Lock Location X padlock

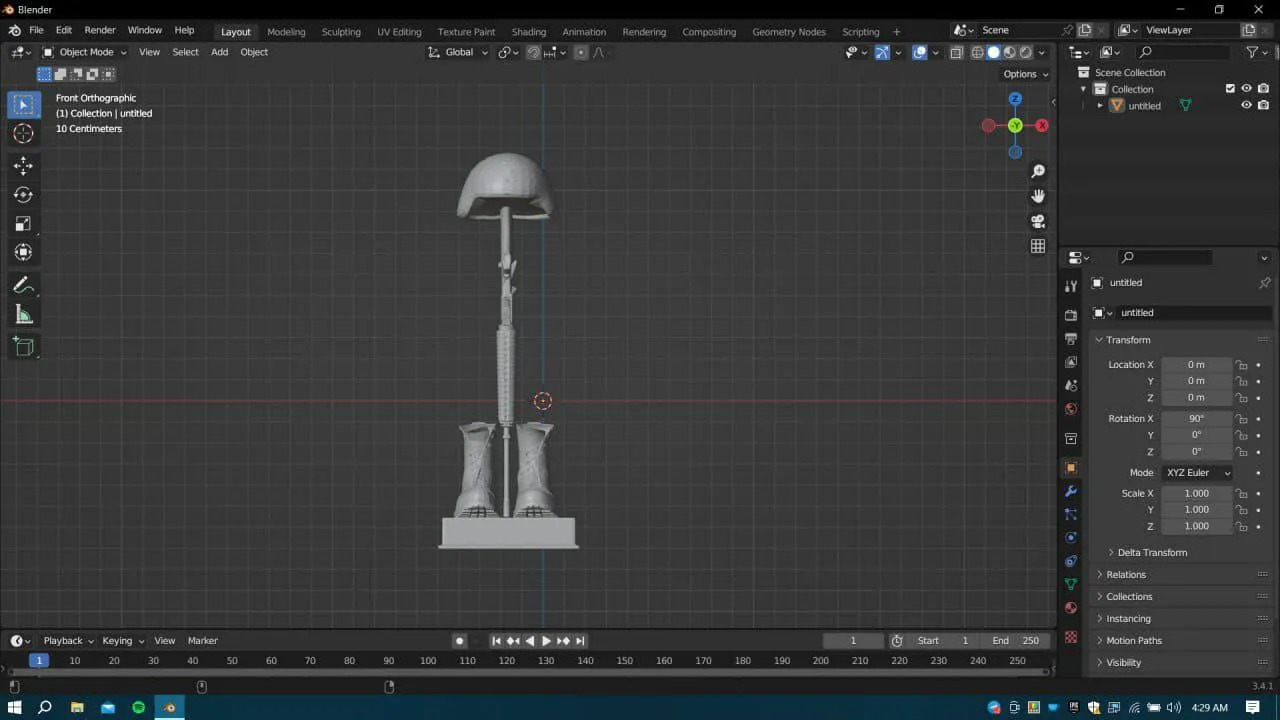(1241, 365)
